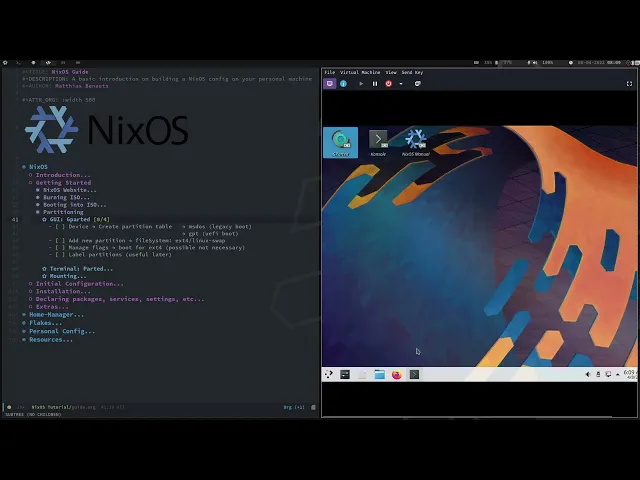
Task: Click the blank white icon in VM taskbar
Action: point(362,374)
